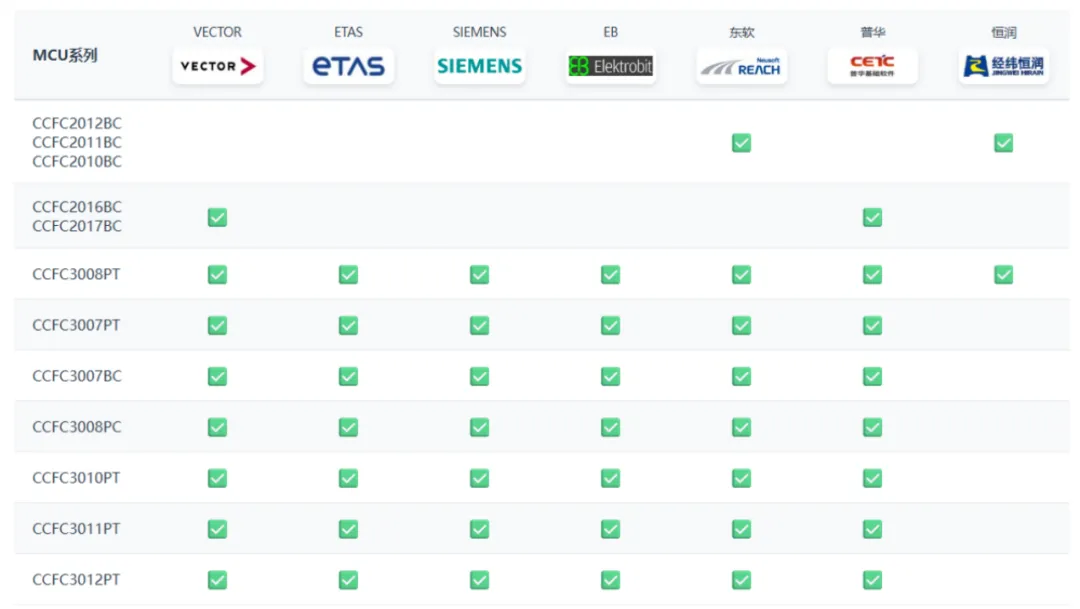Click the EB checkmark in CCFC3010PT row

[610, 478]
